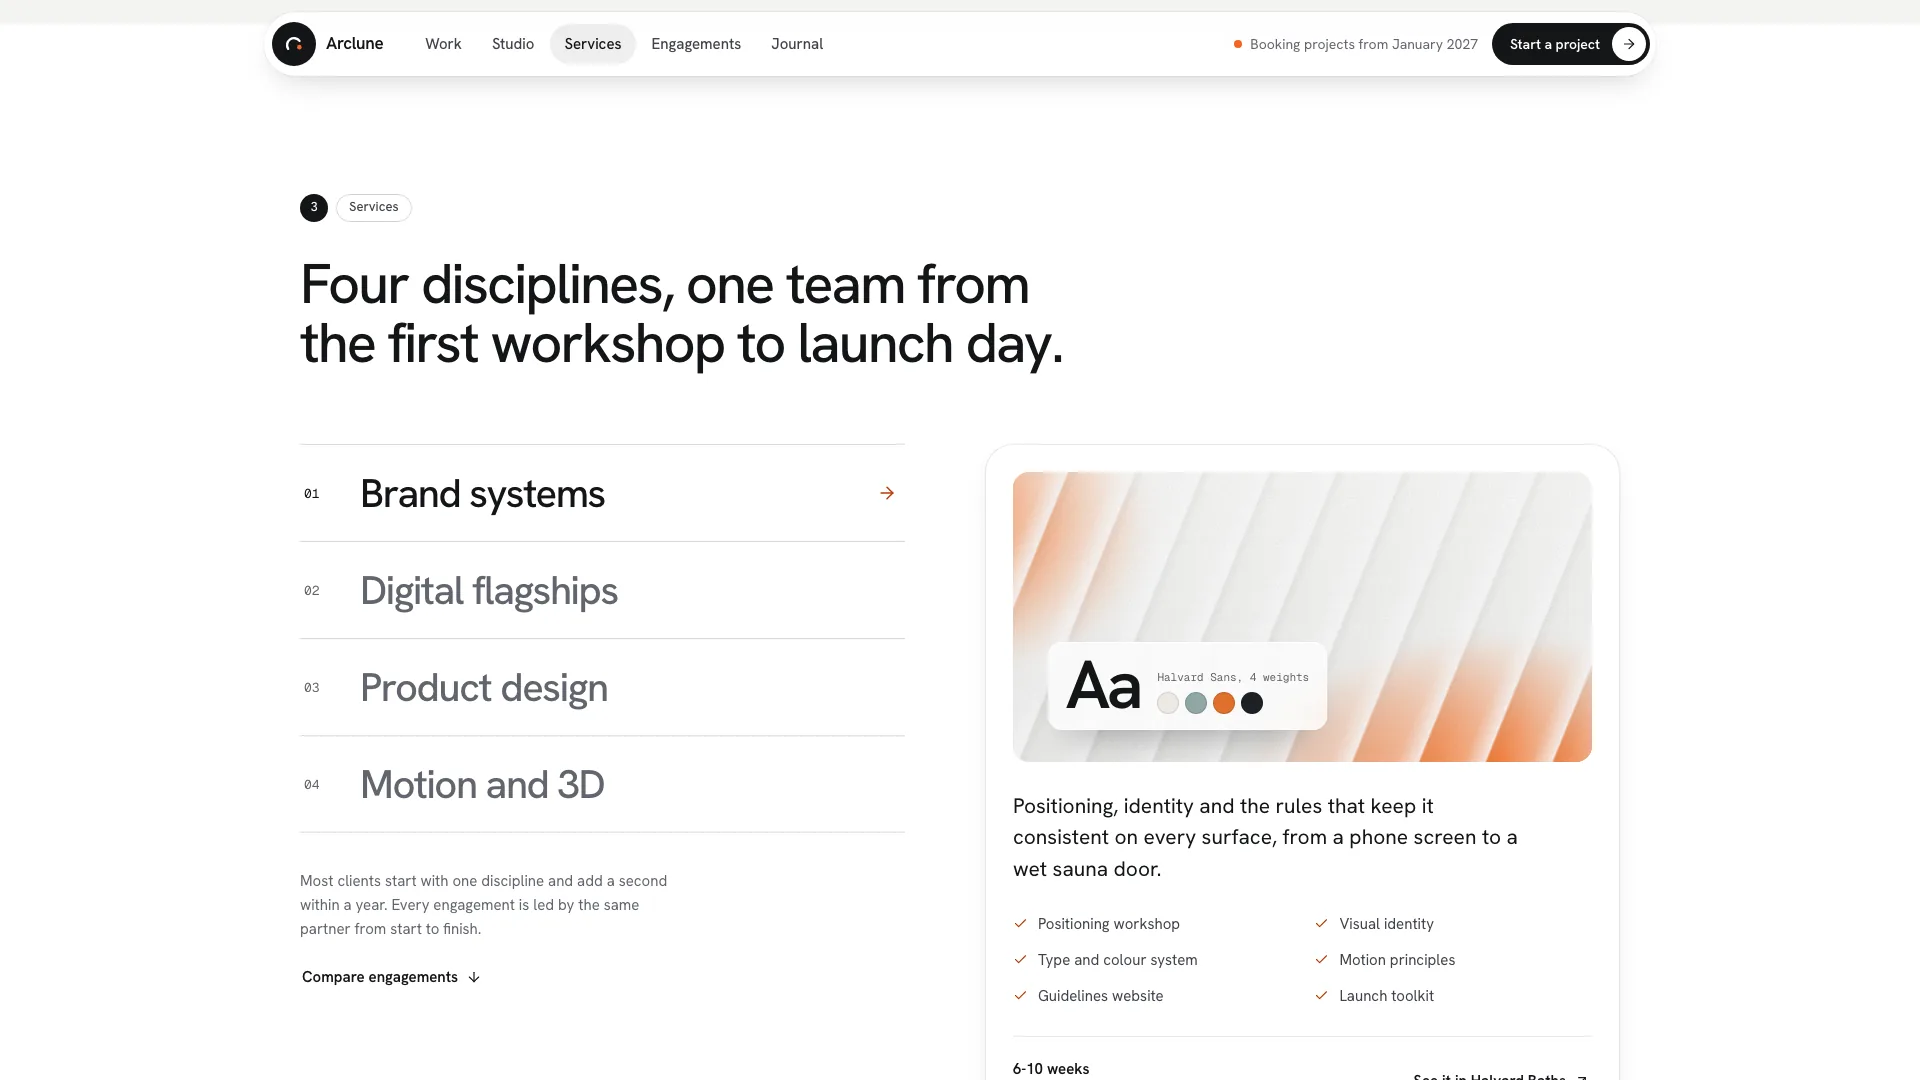Click the black number 3 section badge

314,208
